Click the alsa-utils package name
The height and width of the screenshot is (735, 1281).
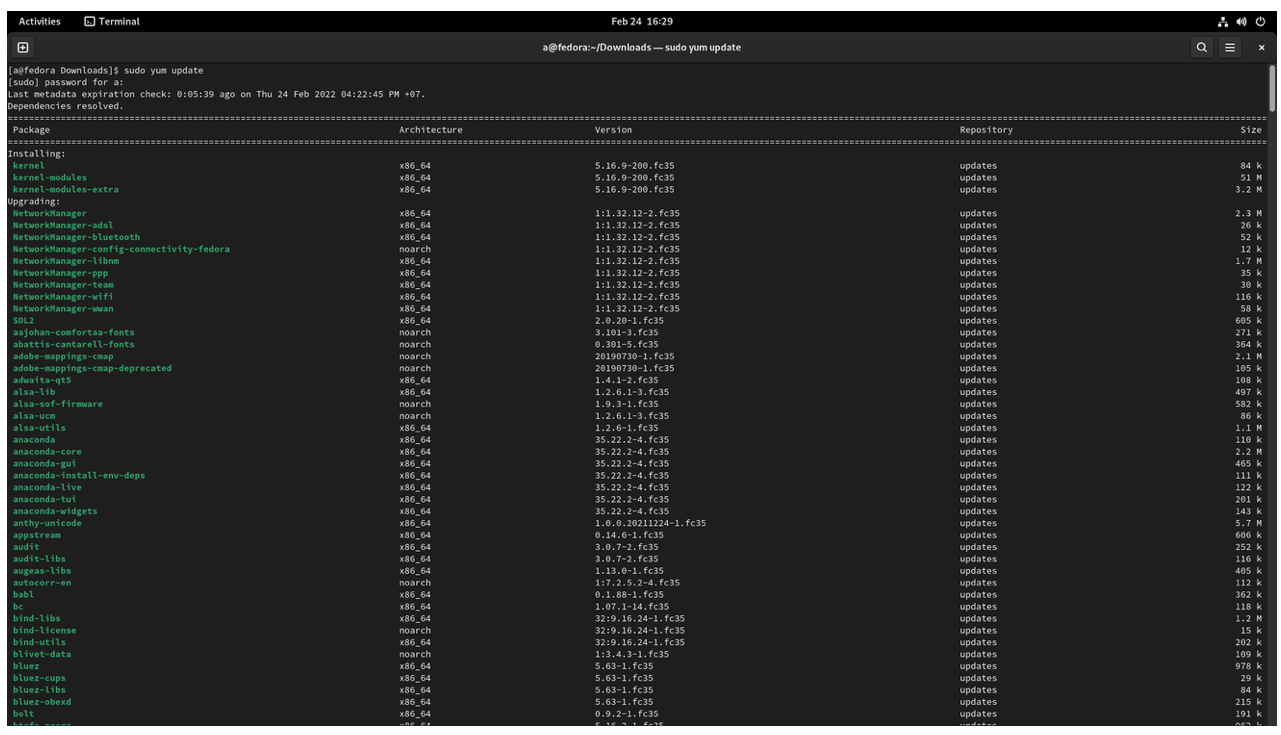coord(39,428)
